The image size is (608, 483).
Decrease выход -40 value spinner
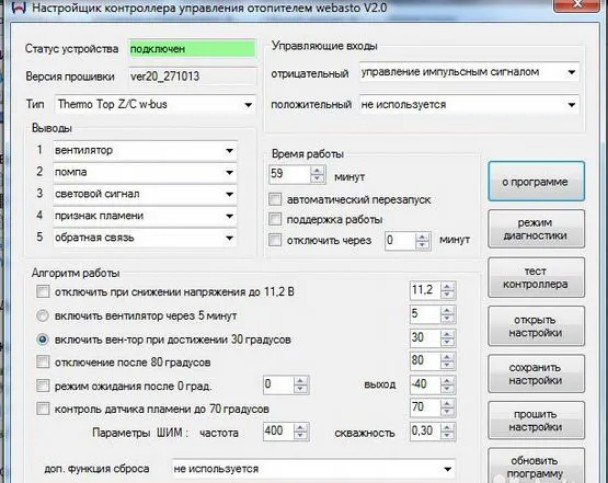(x=447, y=389)
